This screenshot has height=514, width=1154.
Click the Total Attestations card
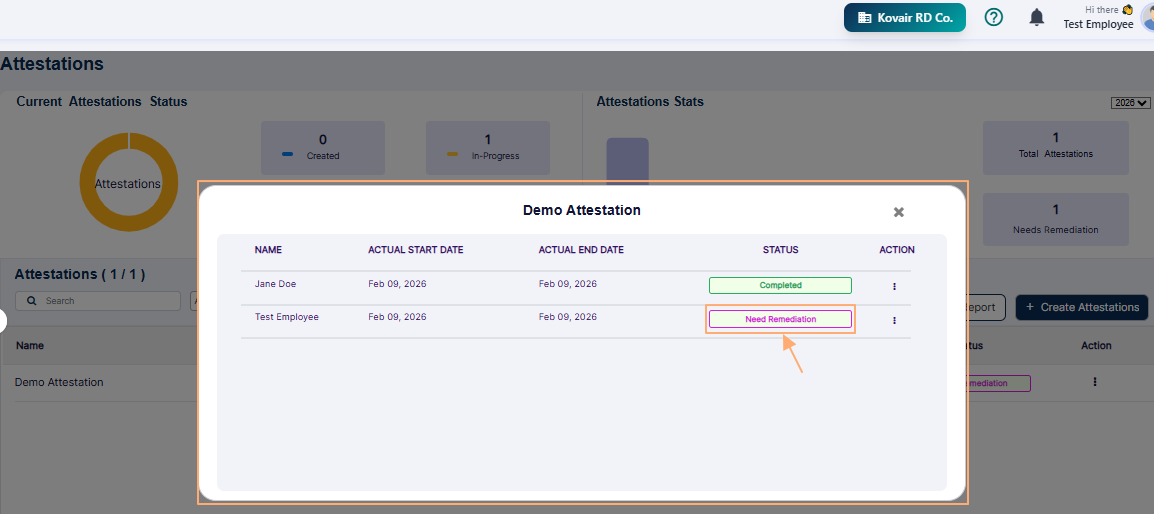pos(1055,148)
